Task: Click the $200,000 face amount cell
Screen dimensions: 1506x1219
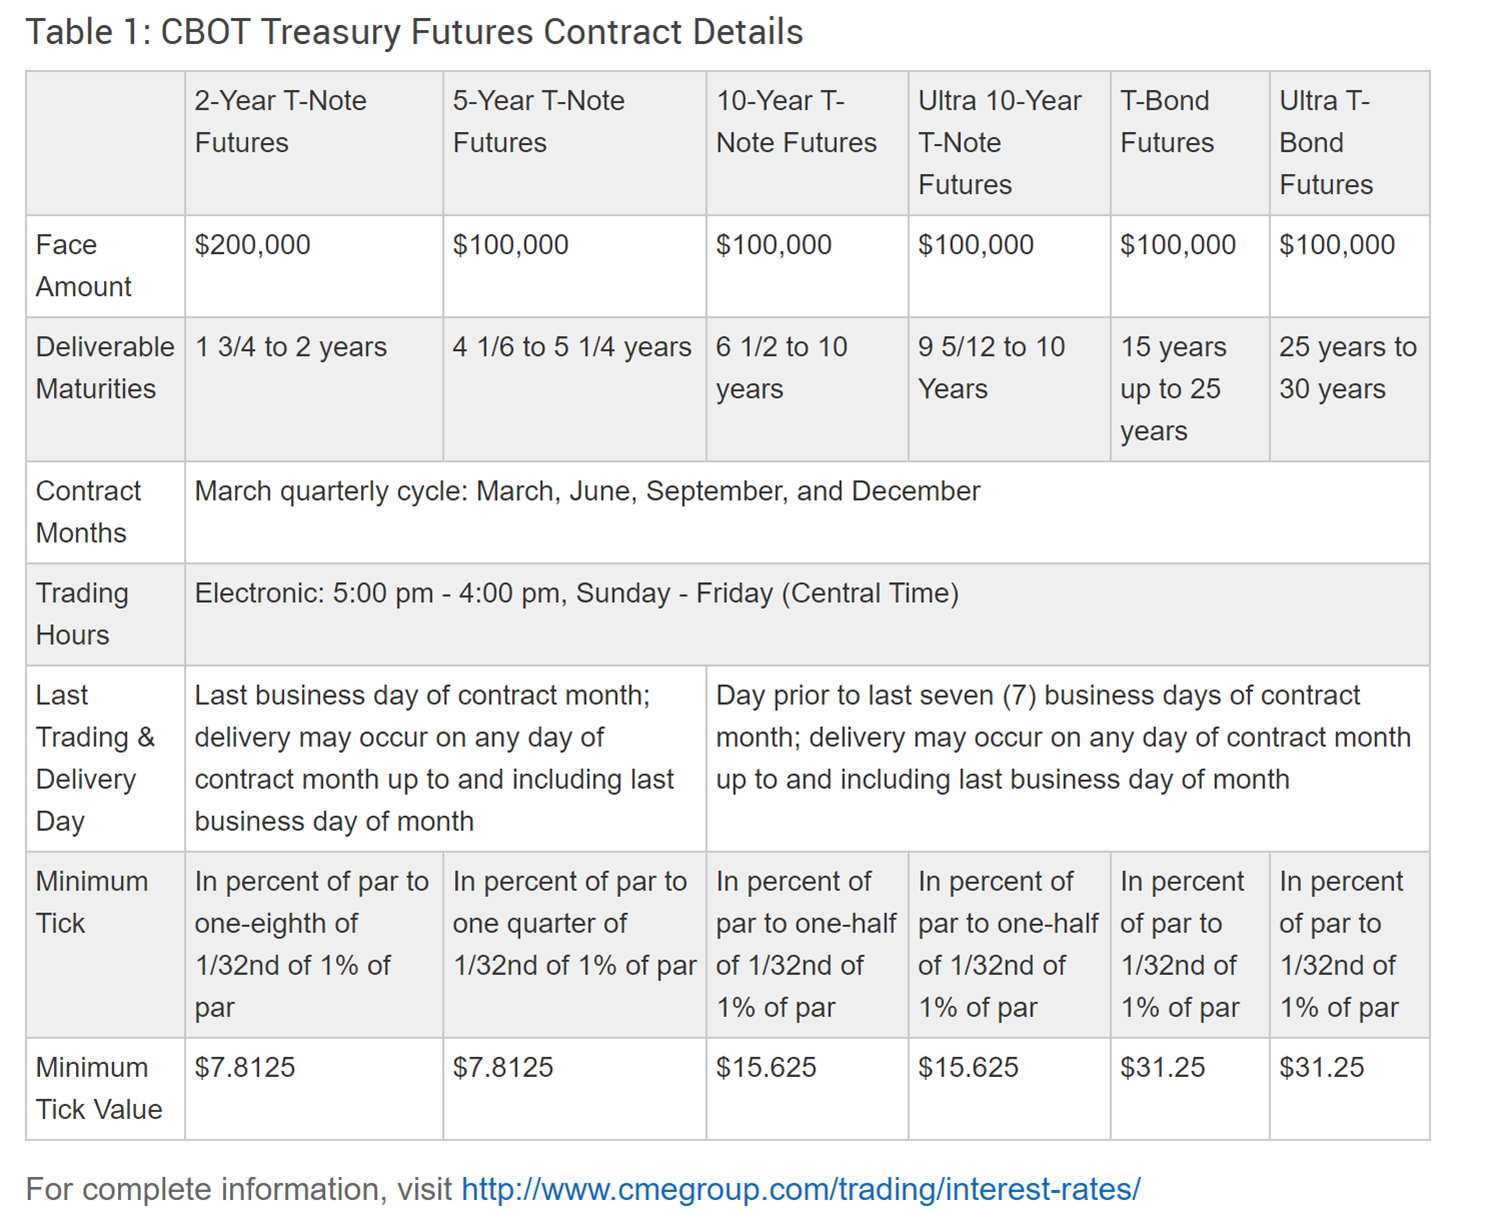Action: pos(314,266)
